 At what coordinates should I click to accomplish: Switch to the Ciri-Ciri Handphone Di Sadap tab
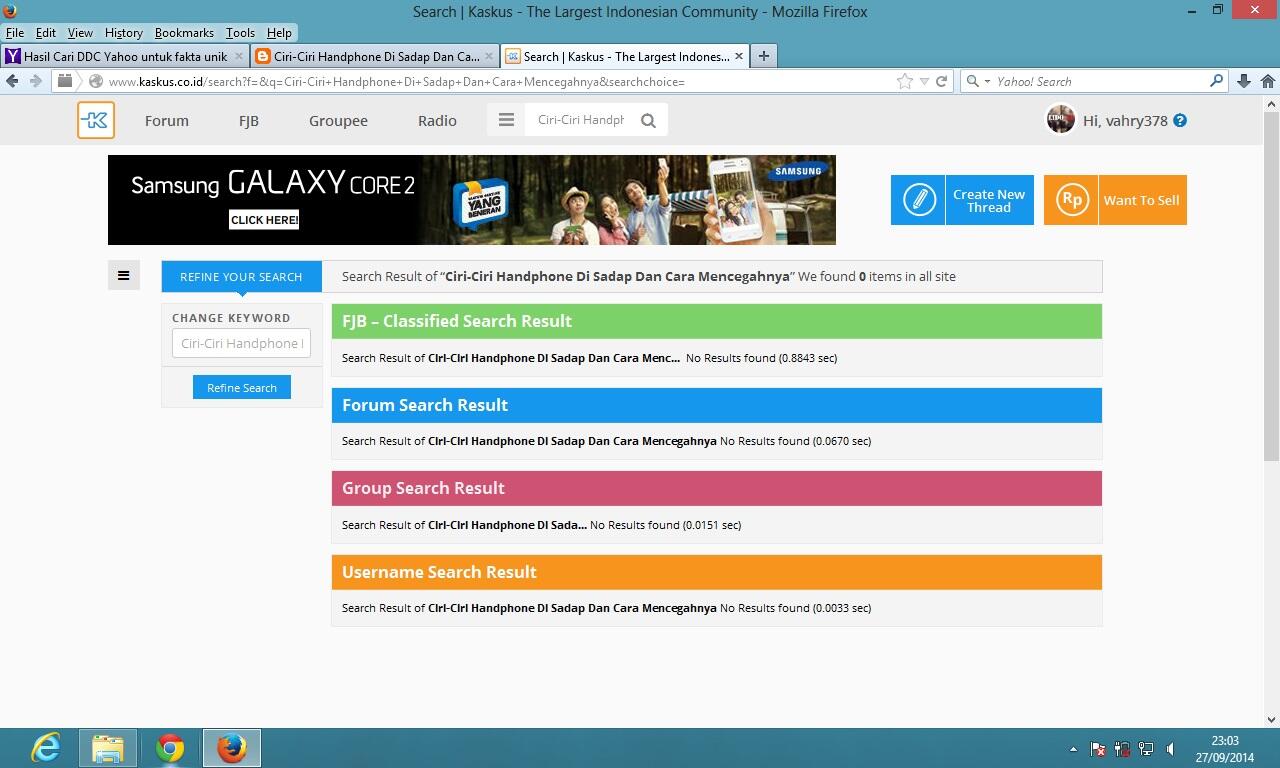374,56
